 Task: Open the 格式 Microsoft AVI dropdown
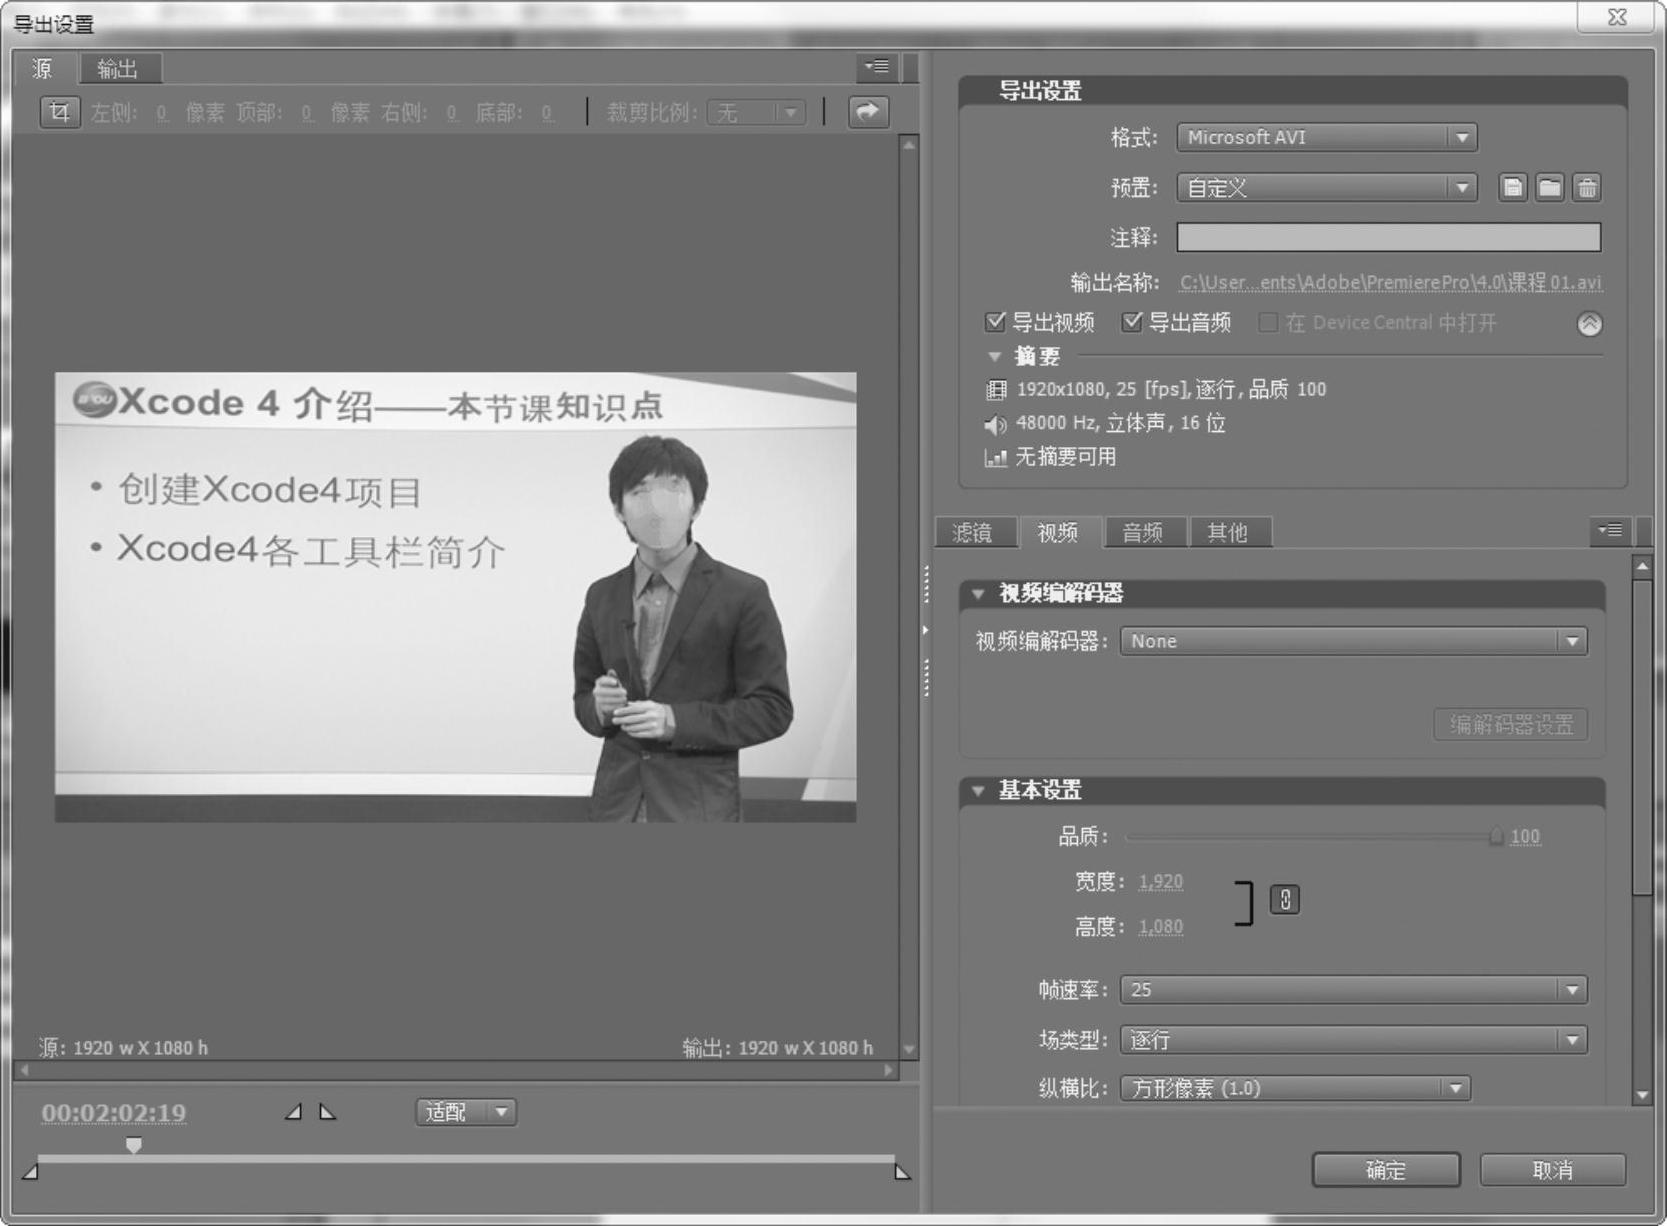click(x=1327, y=137)
